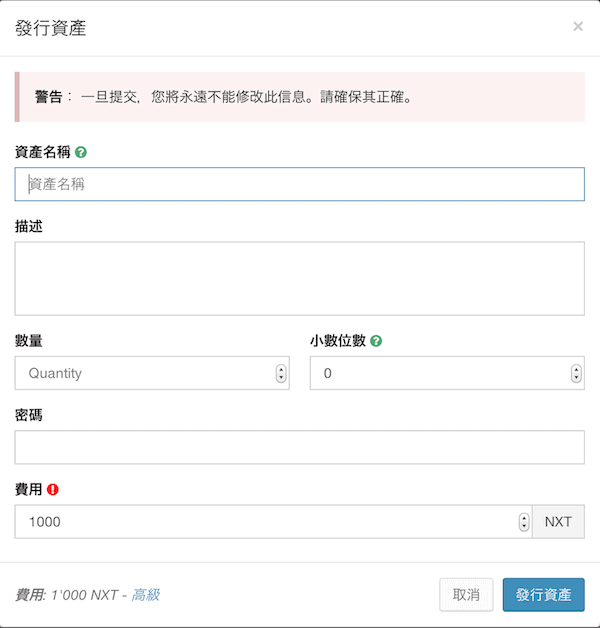The image size is (600, 628).
Task: Click inside the 描述 text area
Action: (300, 278)
